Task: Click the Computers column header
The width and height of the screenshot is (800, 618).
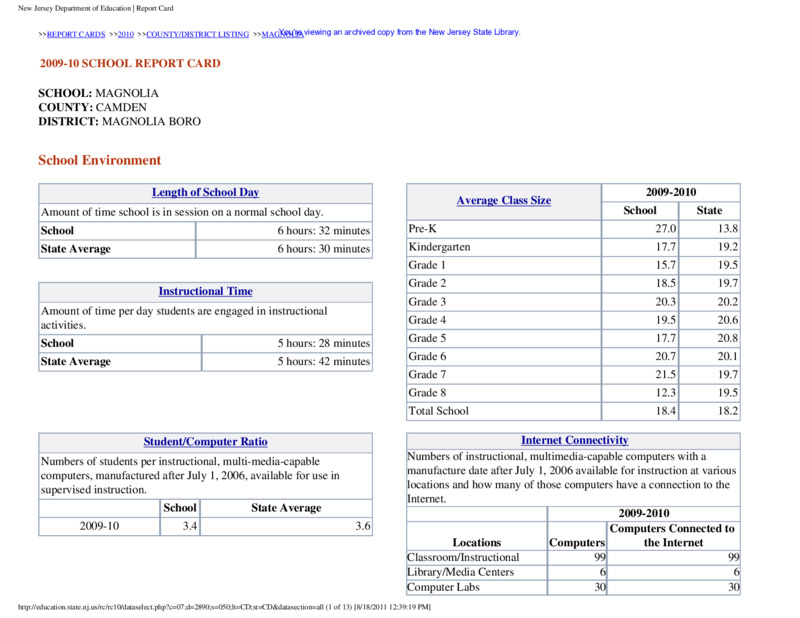Action: 577,542
